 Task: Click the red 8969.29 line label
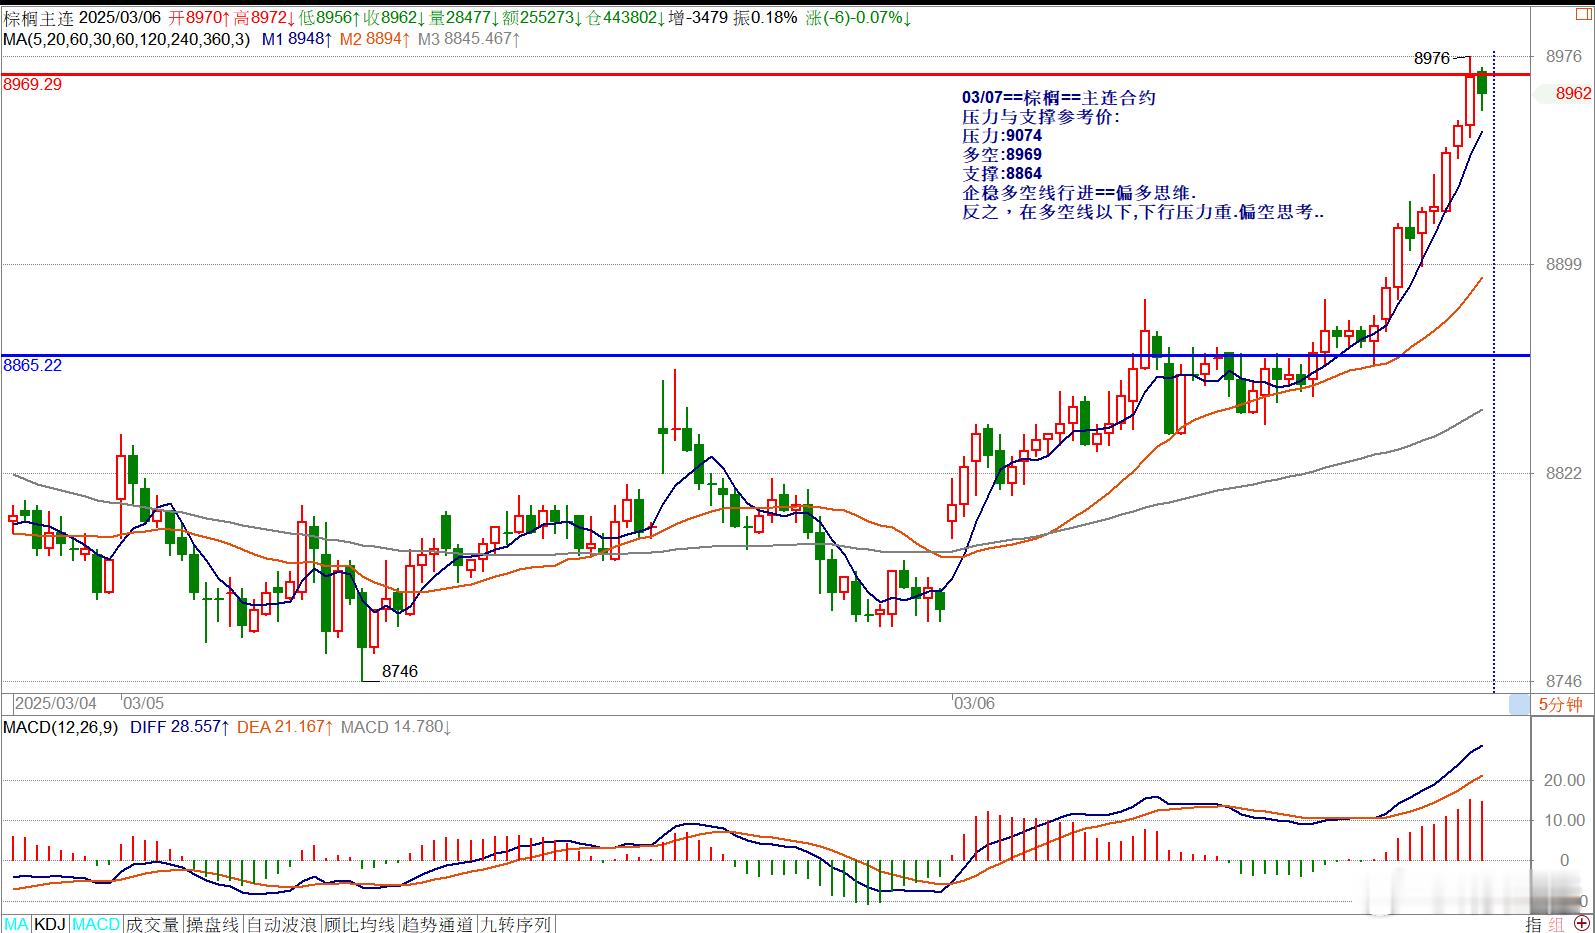33,84
